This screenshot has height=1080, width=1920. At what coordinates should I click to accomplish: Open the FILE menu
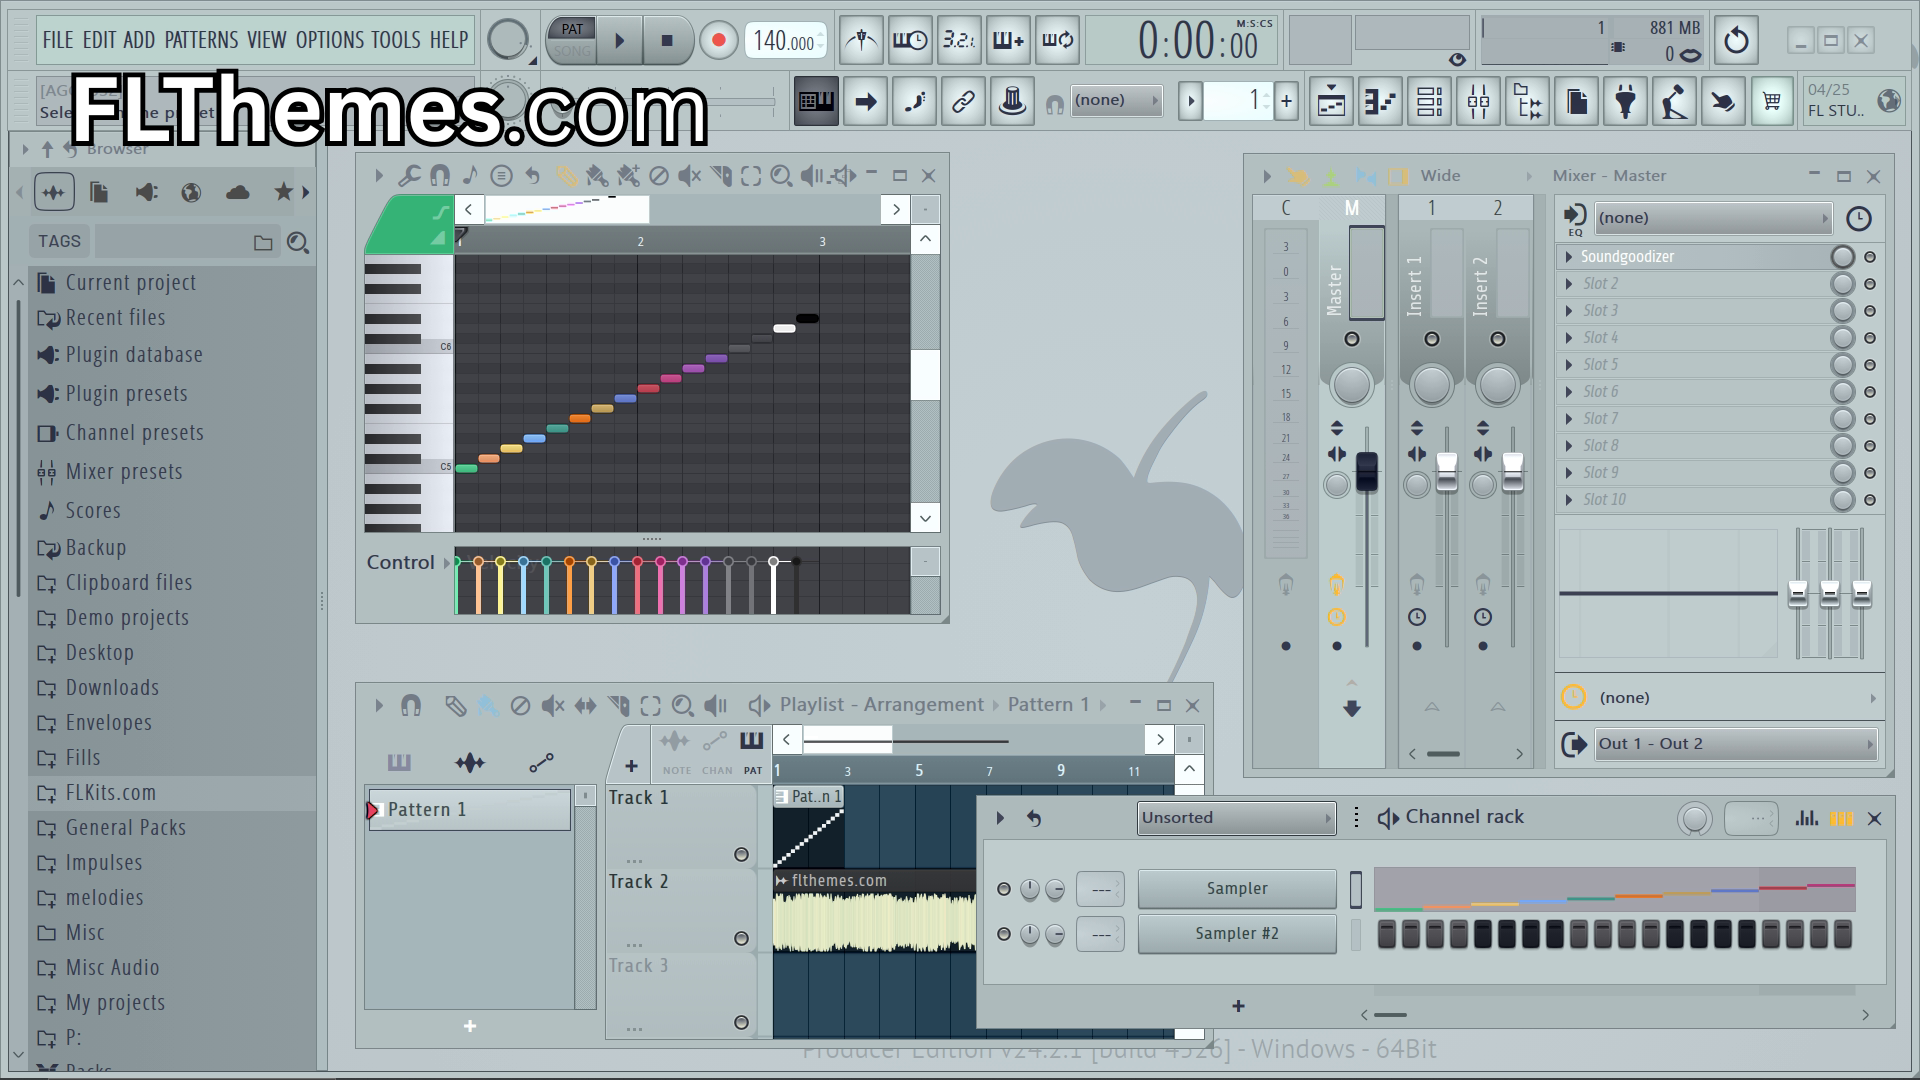click(58, 40)
